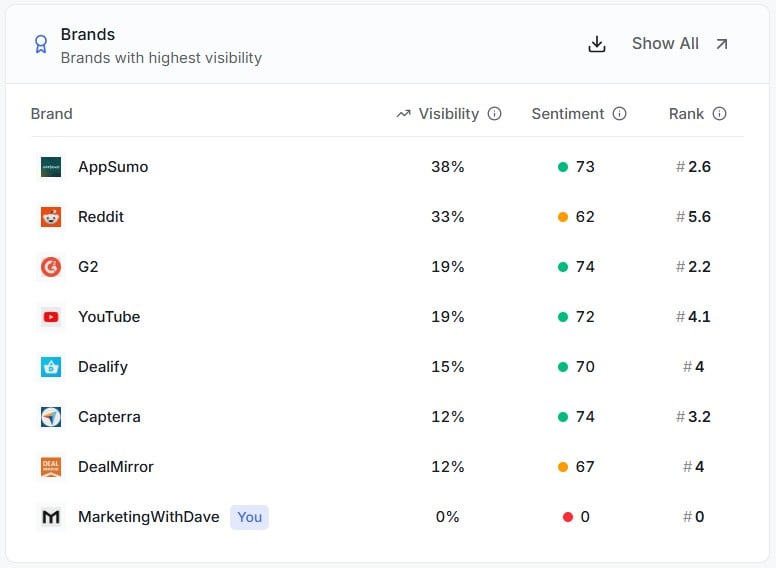Click the Reddit brand logo

pos(51,217)
